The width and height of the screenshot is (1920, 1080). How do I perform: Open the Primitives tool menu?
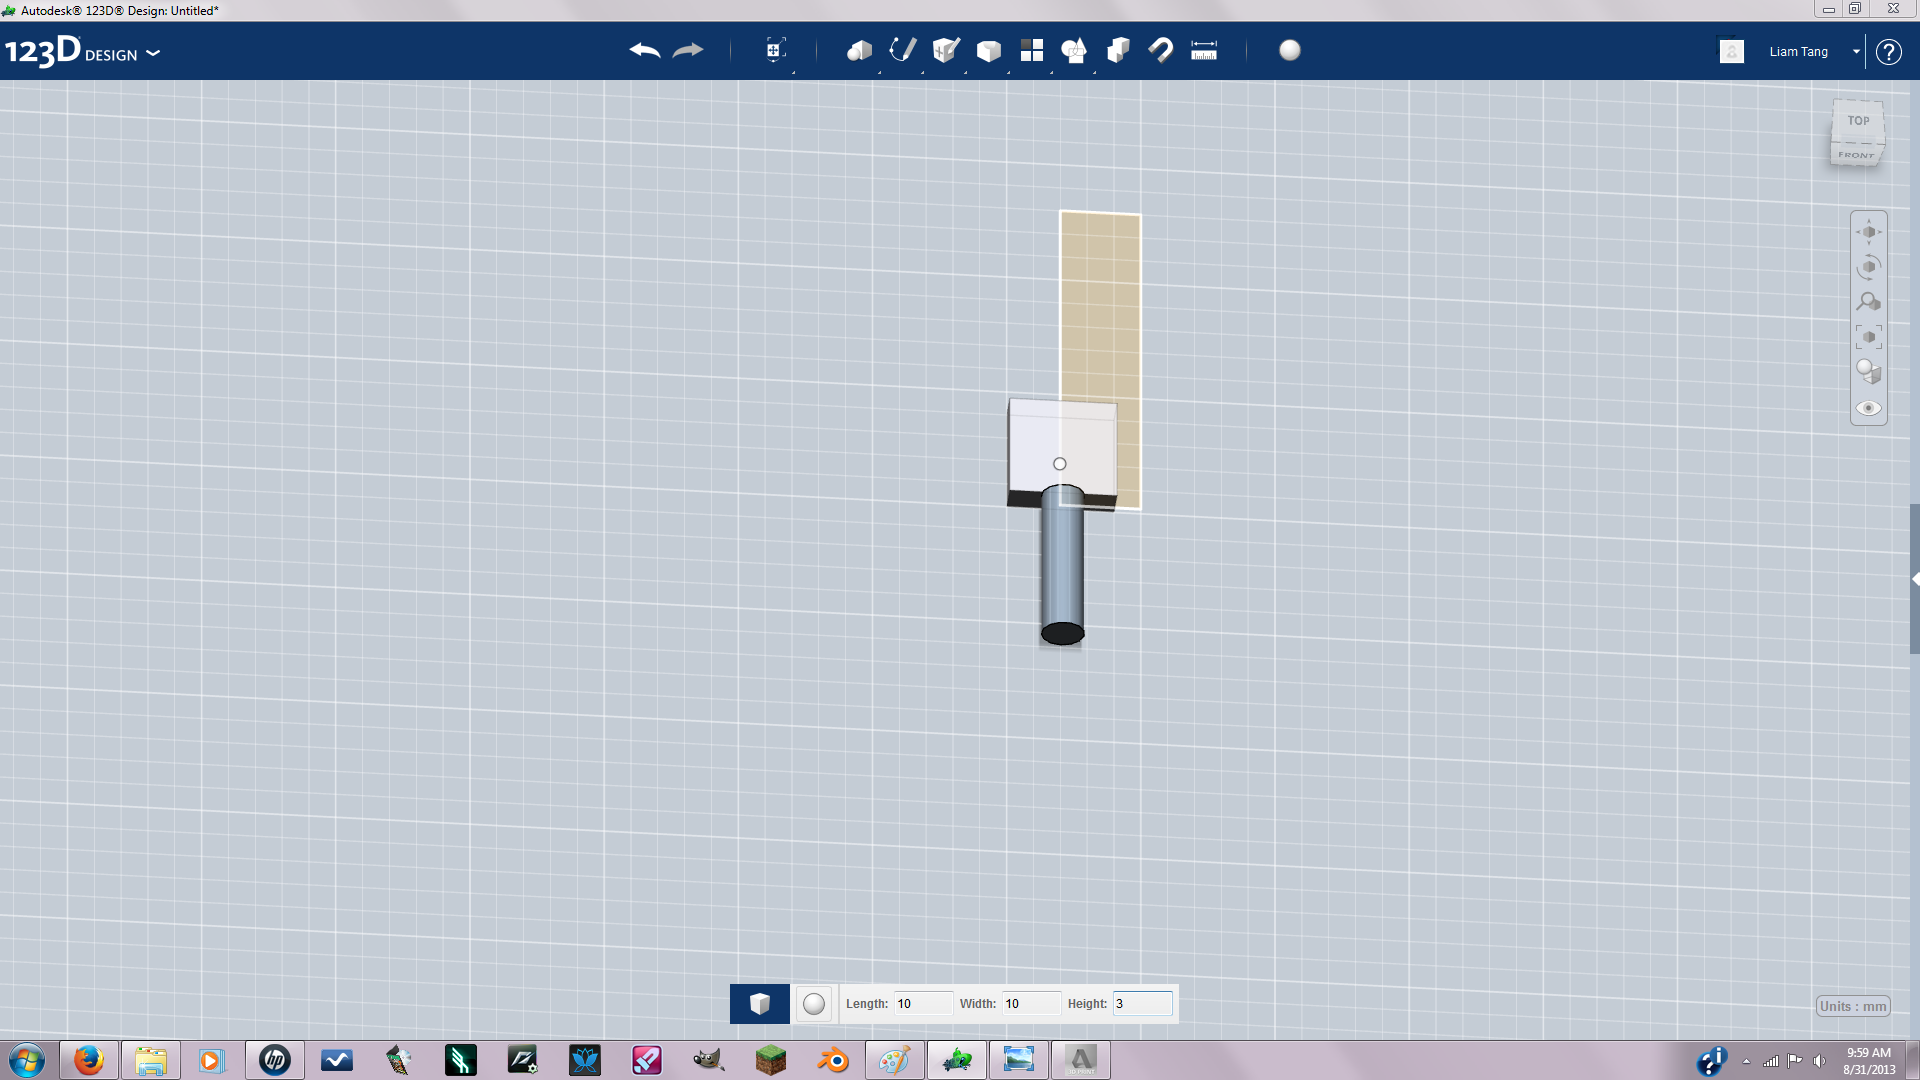click(859, 50)
